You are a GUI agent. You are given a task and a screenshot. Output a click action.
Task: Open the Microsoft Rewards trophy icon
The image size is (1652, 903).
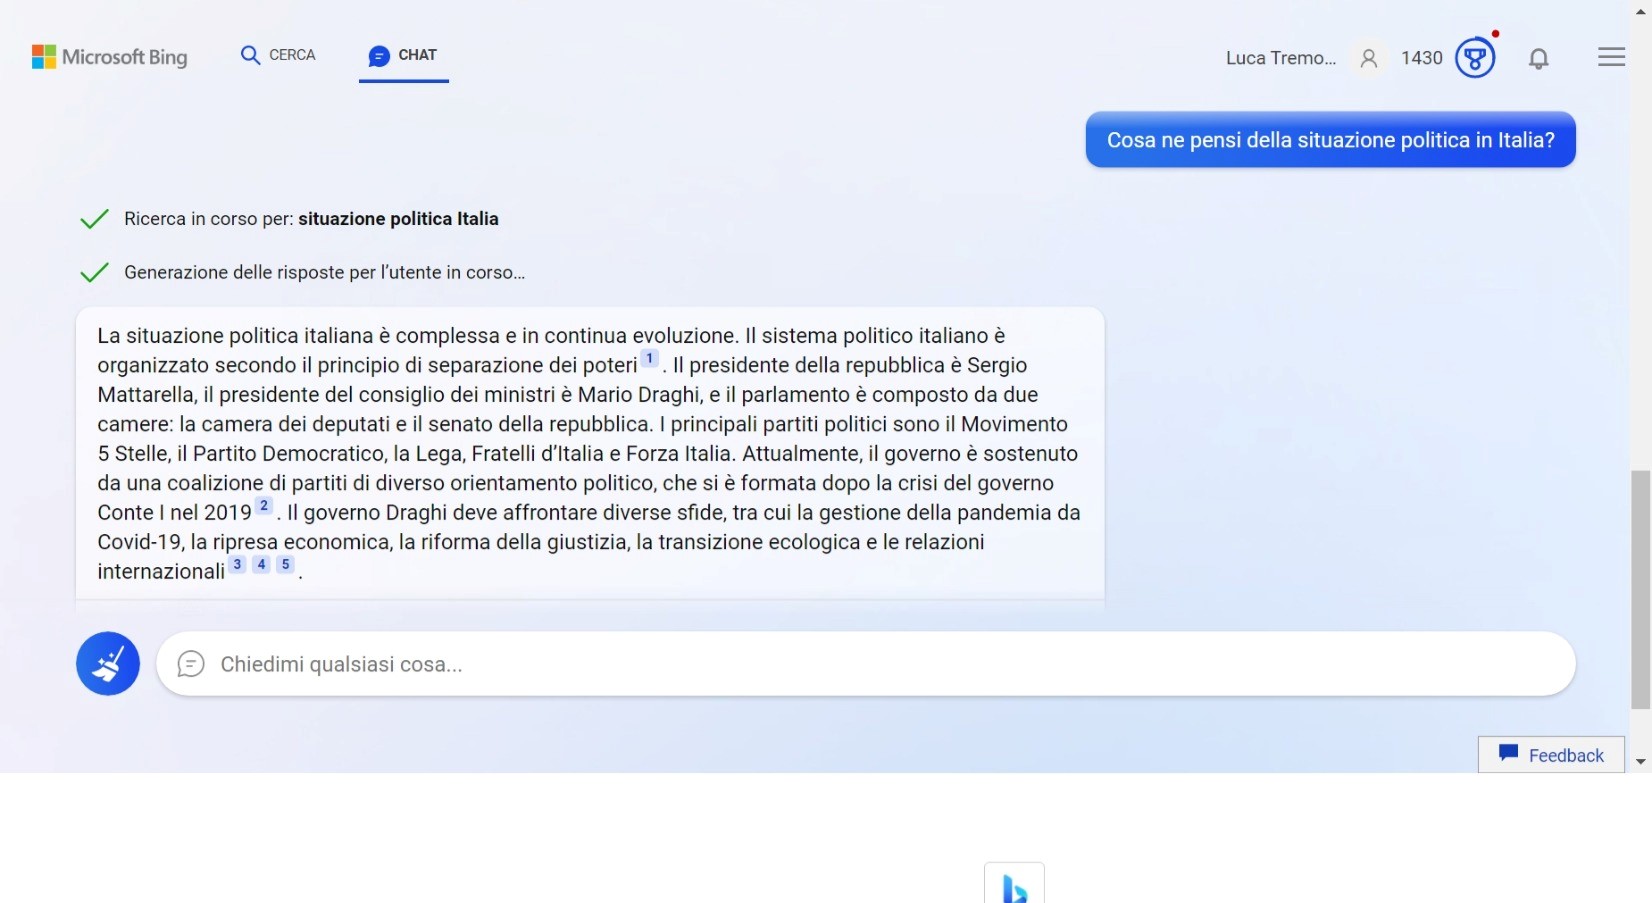1475,58
